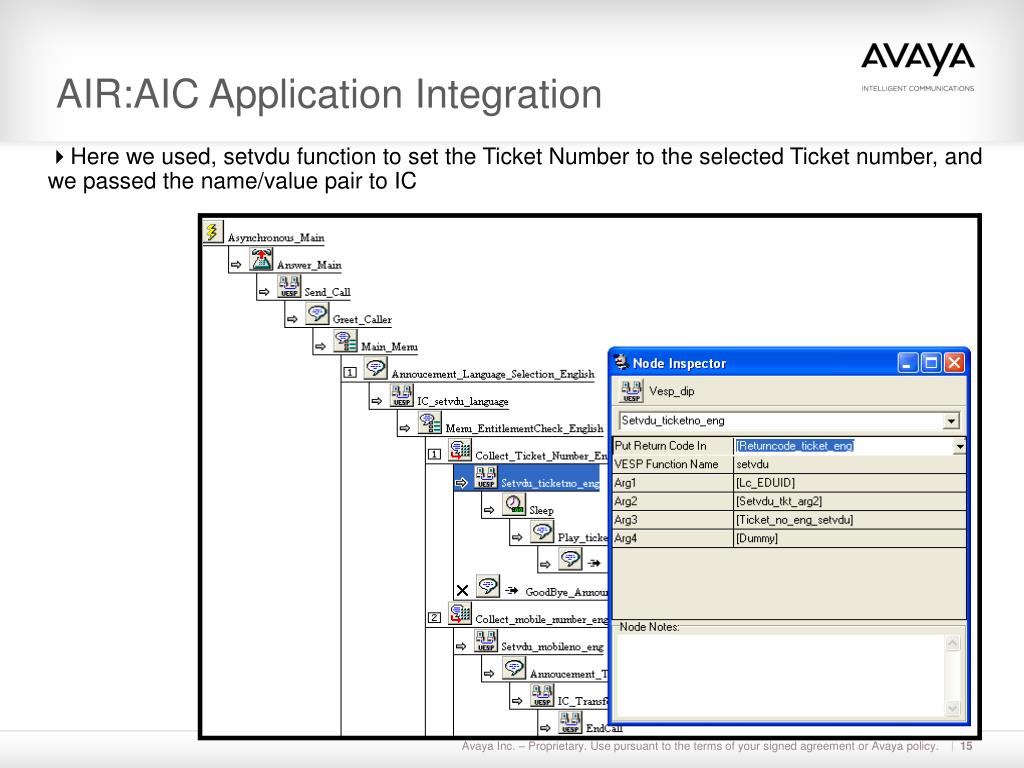This screenshot has height=768, width=1024.
Task: Click inside the Node Notes text area
Action: 780,675
